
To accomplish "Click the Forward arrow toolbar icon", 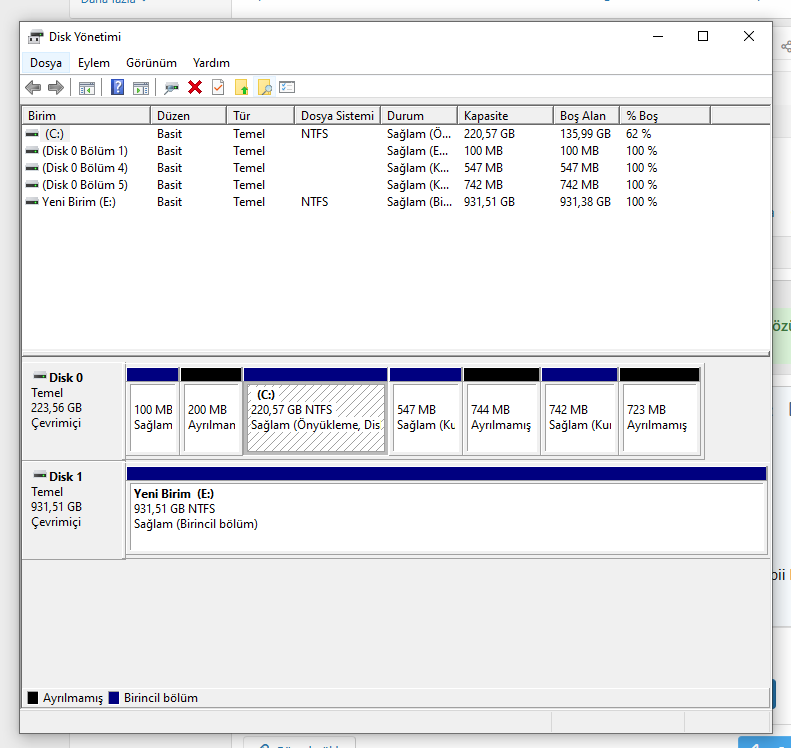I will tap(55, 88).
